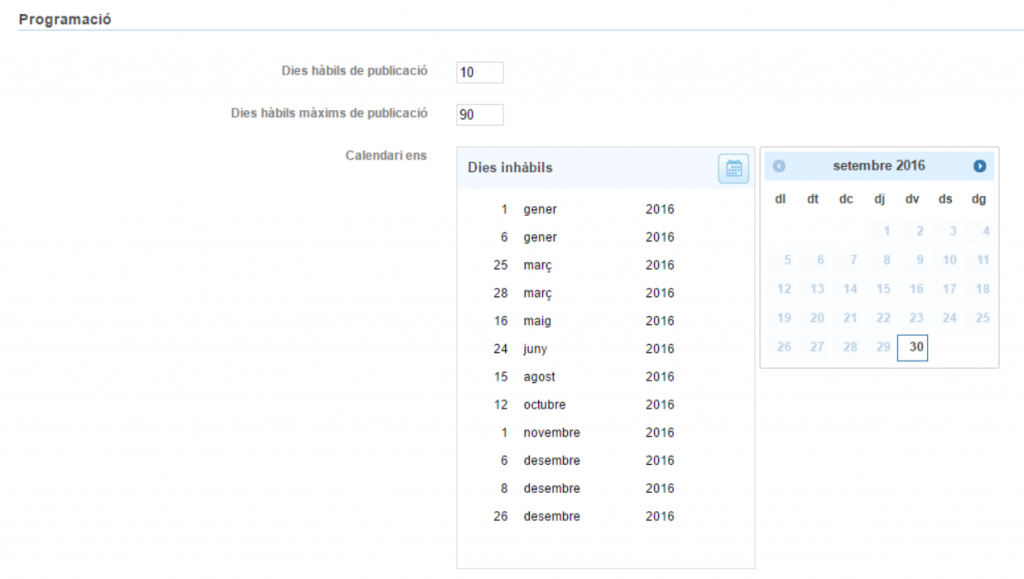Select the 12 octubre 2016 entry
The image size is (1024, 579).
point(585,406)
